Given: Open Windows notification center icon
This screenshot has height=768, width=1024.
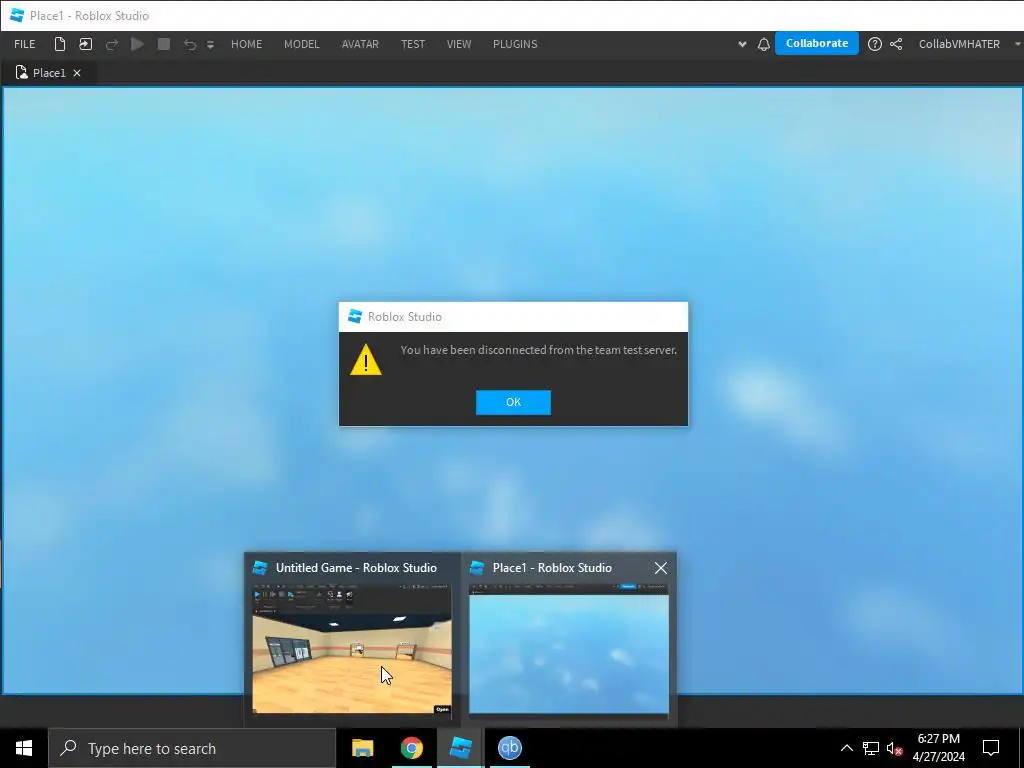Looking at the screenshot, I should 991,748.
